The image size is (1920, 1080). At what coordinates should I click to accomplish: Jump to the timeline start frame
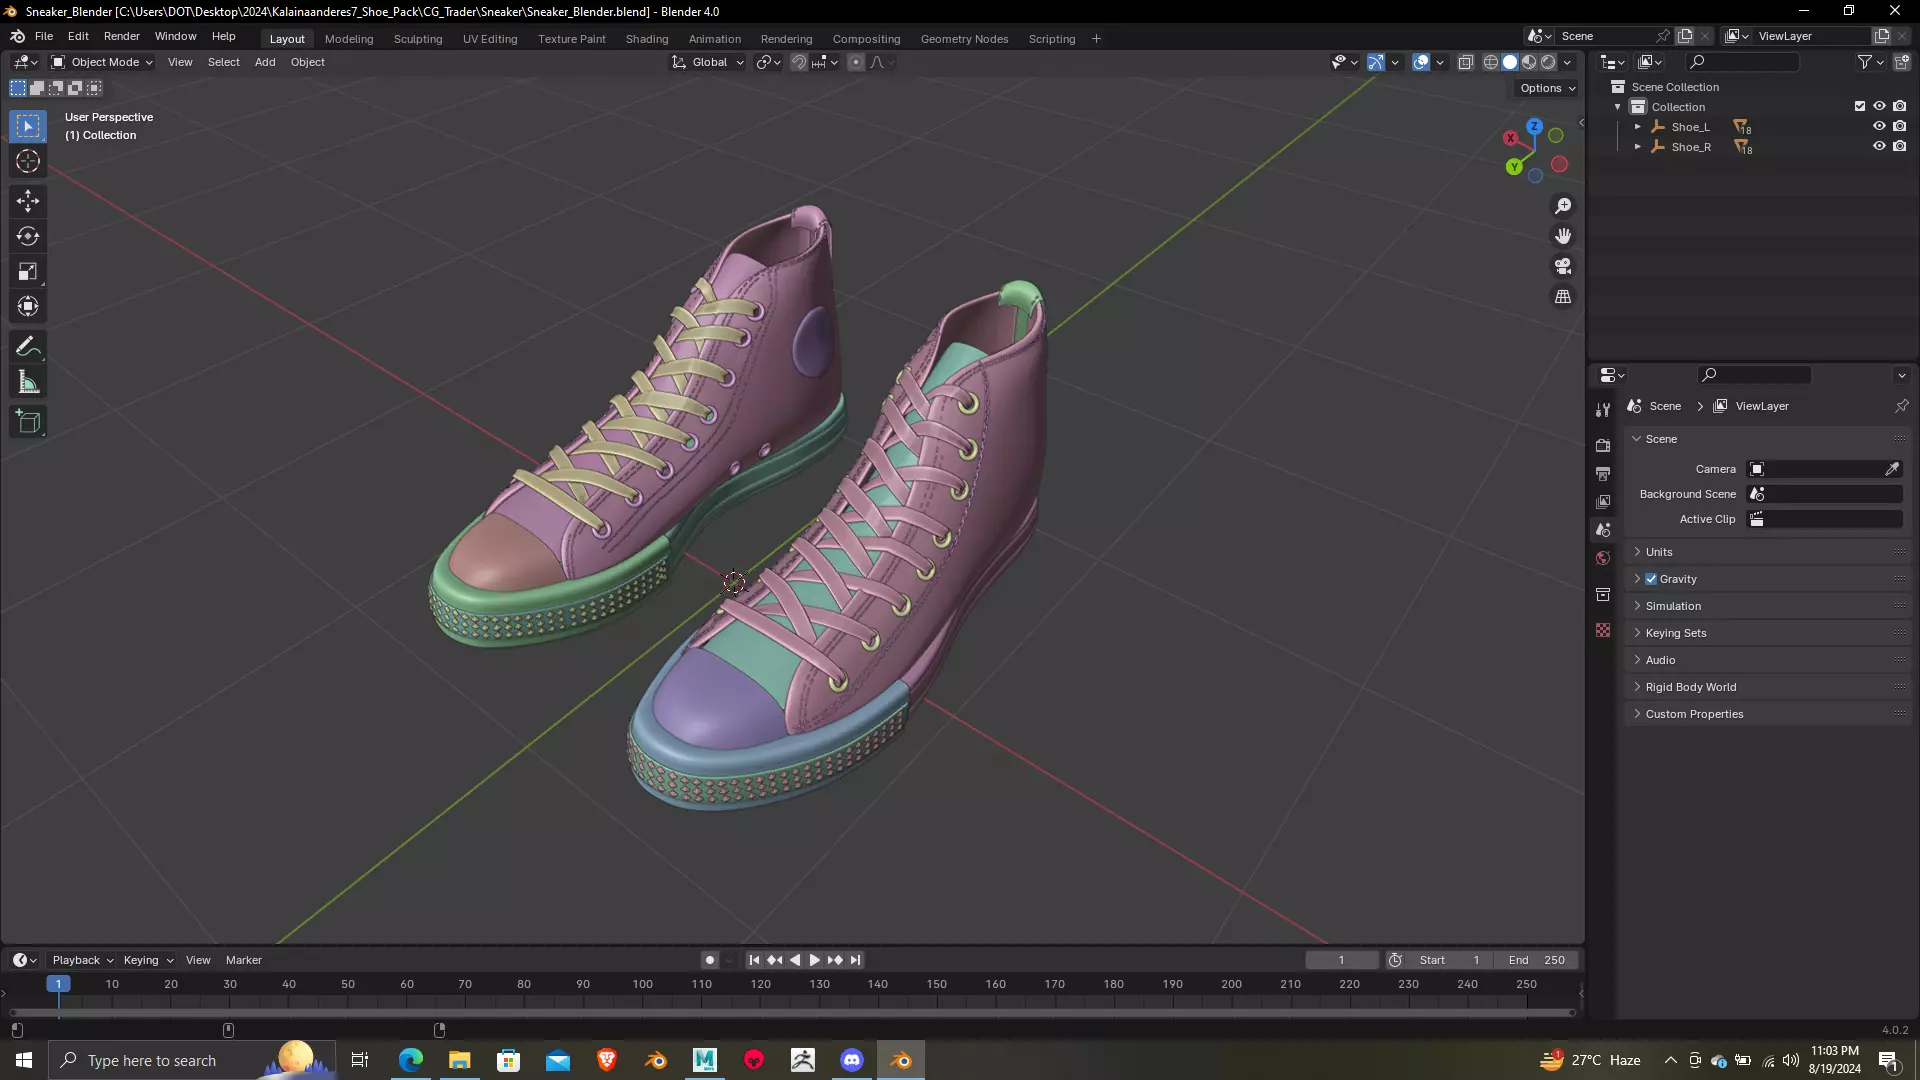pyautogui.click(x=755, y=960)
